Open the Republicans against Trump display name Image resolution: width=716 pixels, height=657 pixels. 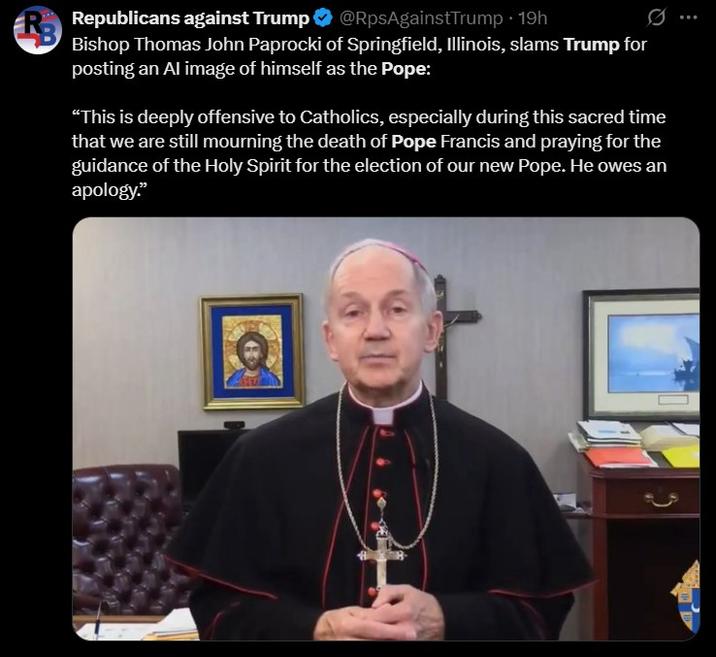click(191, 18)
